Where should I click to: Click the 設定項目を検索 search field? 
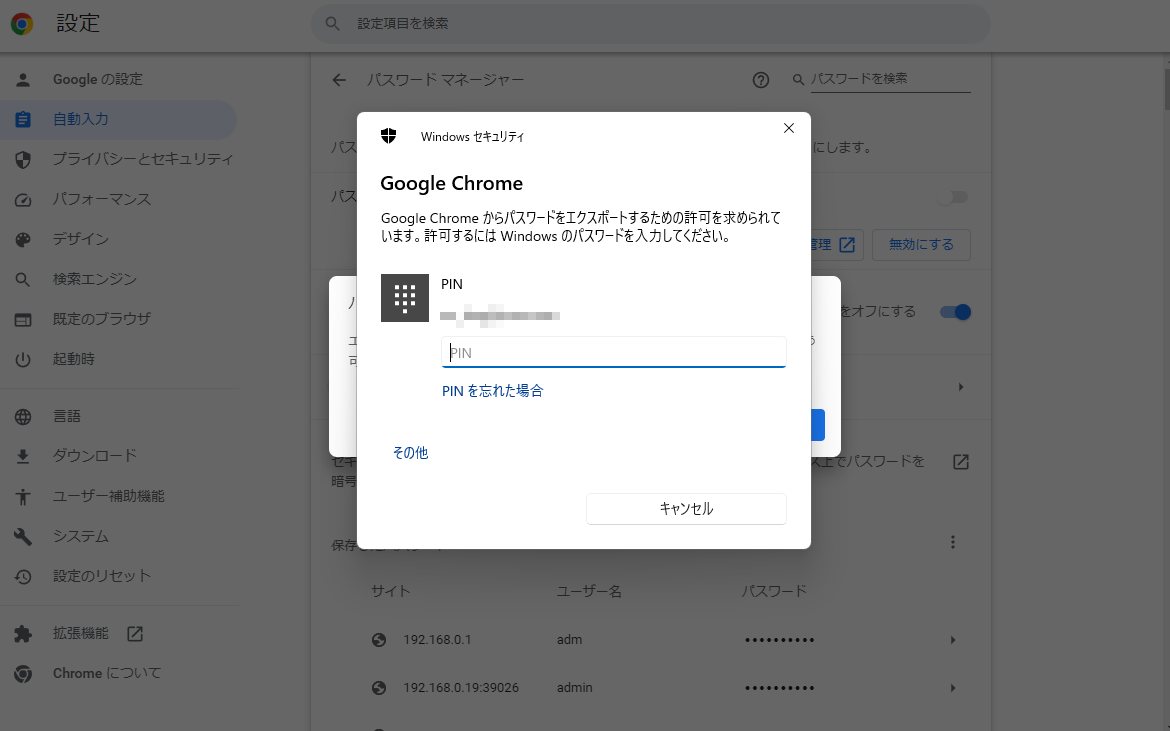[x=651, y=24]
